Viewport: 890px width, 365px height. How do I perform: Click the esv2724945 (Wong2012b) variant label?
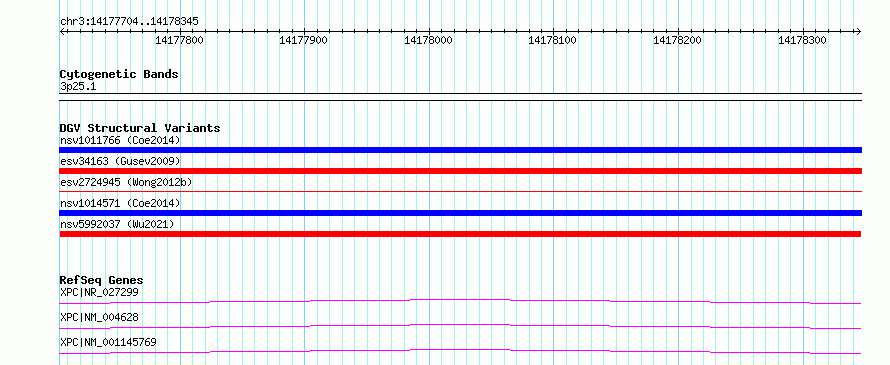coord(126,182)
